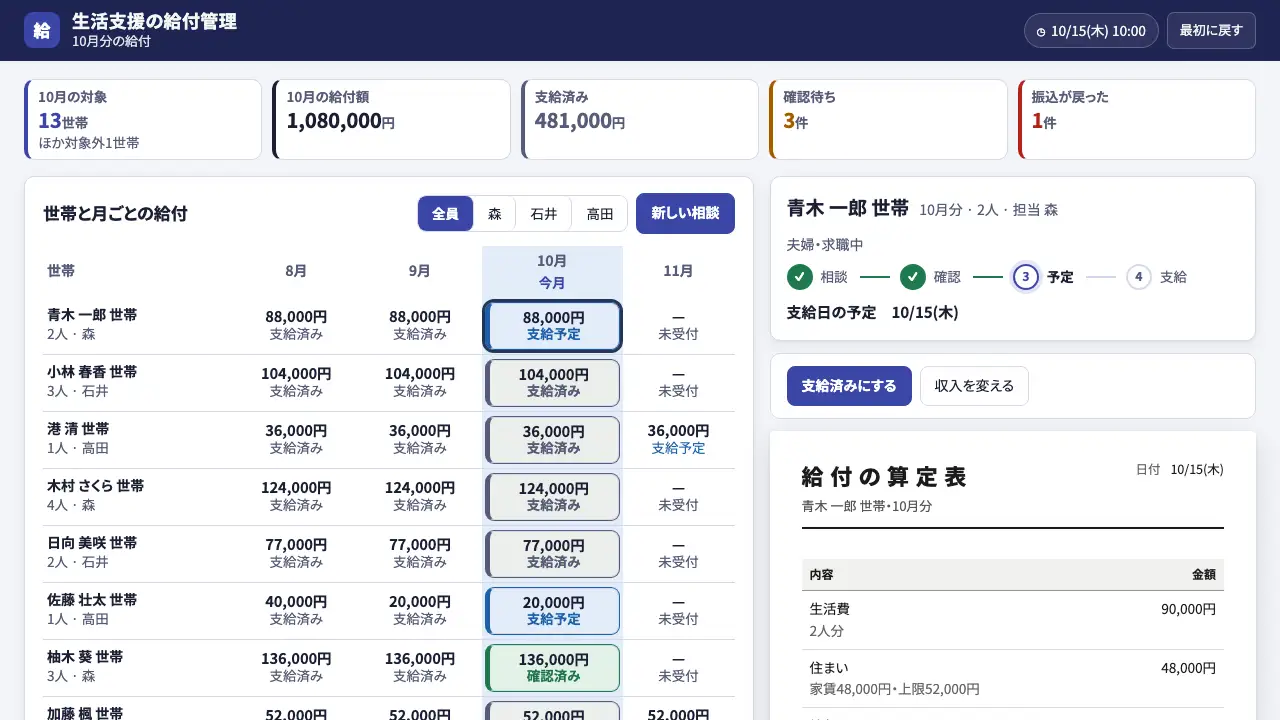Click the 確認待ち 3件 summary card

click(888, 119)
